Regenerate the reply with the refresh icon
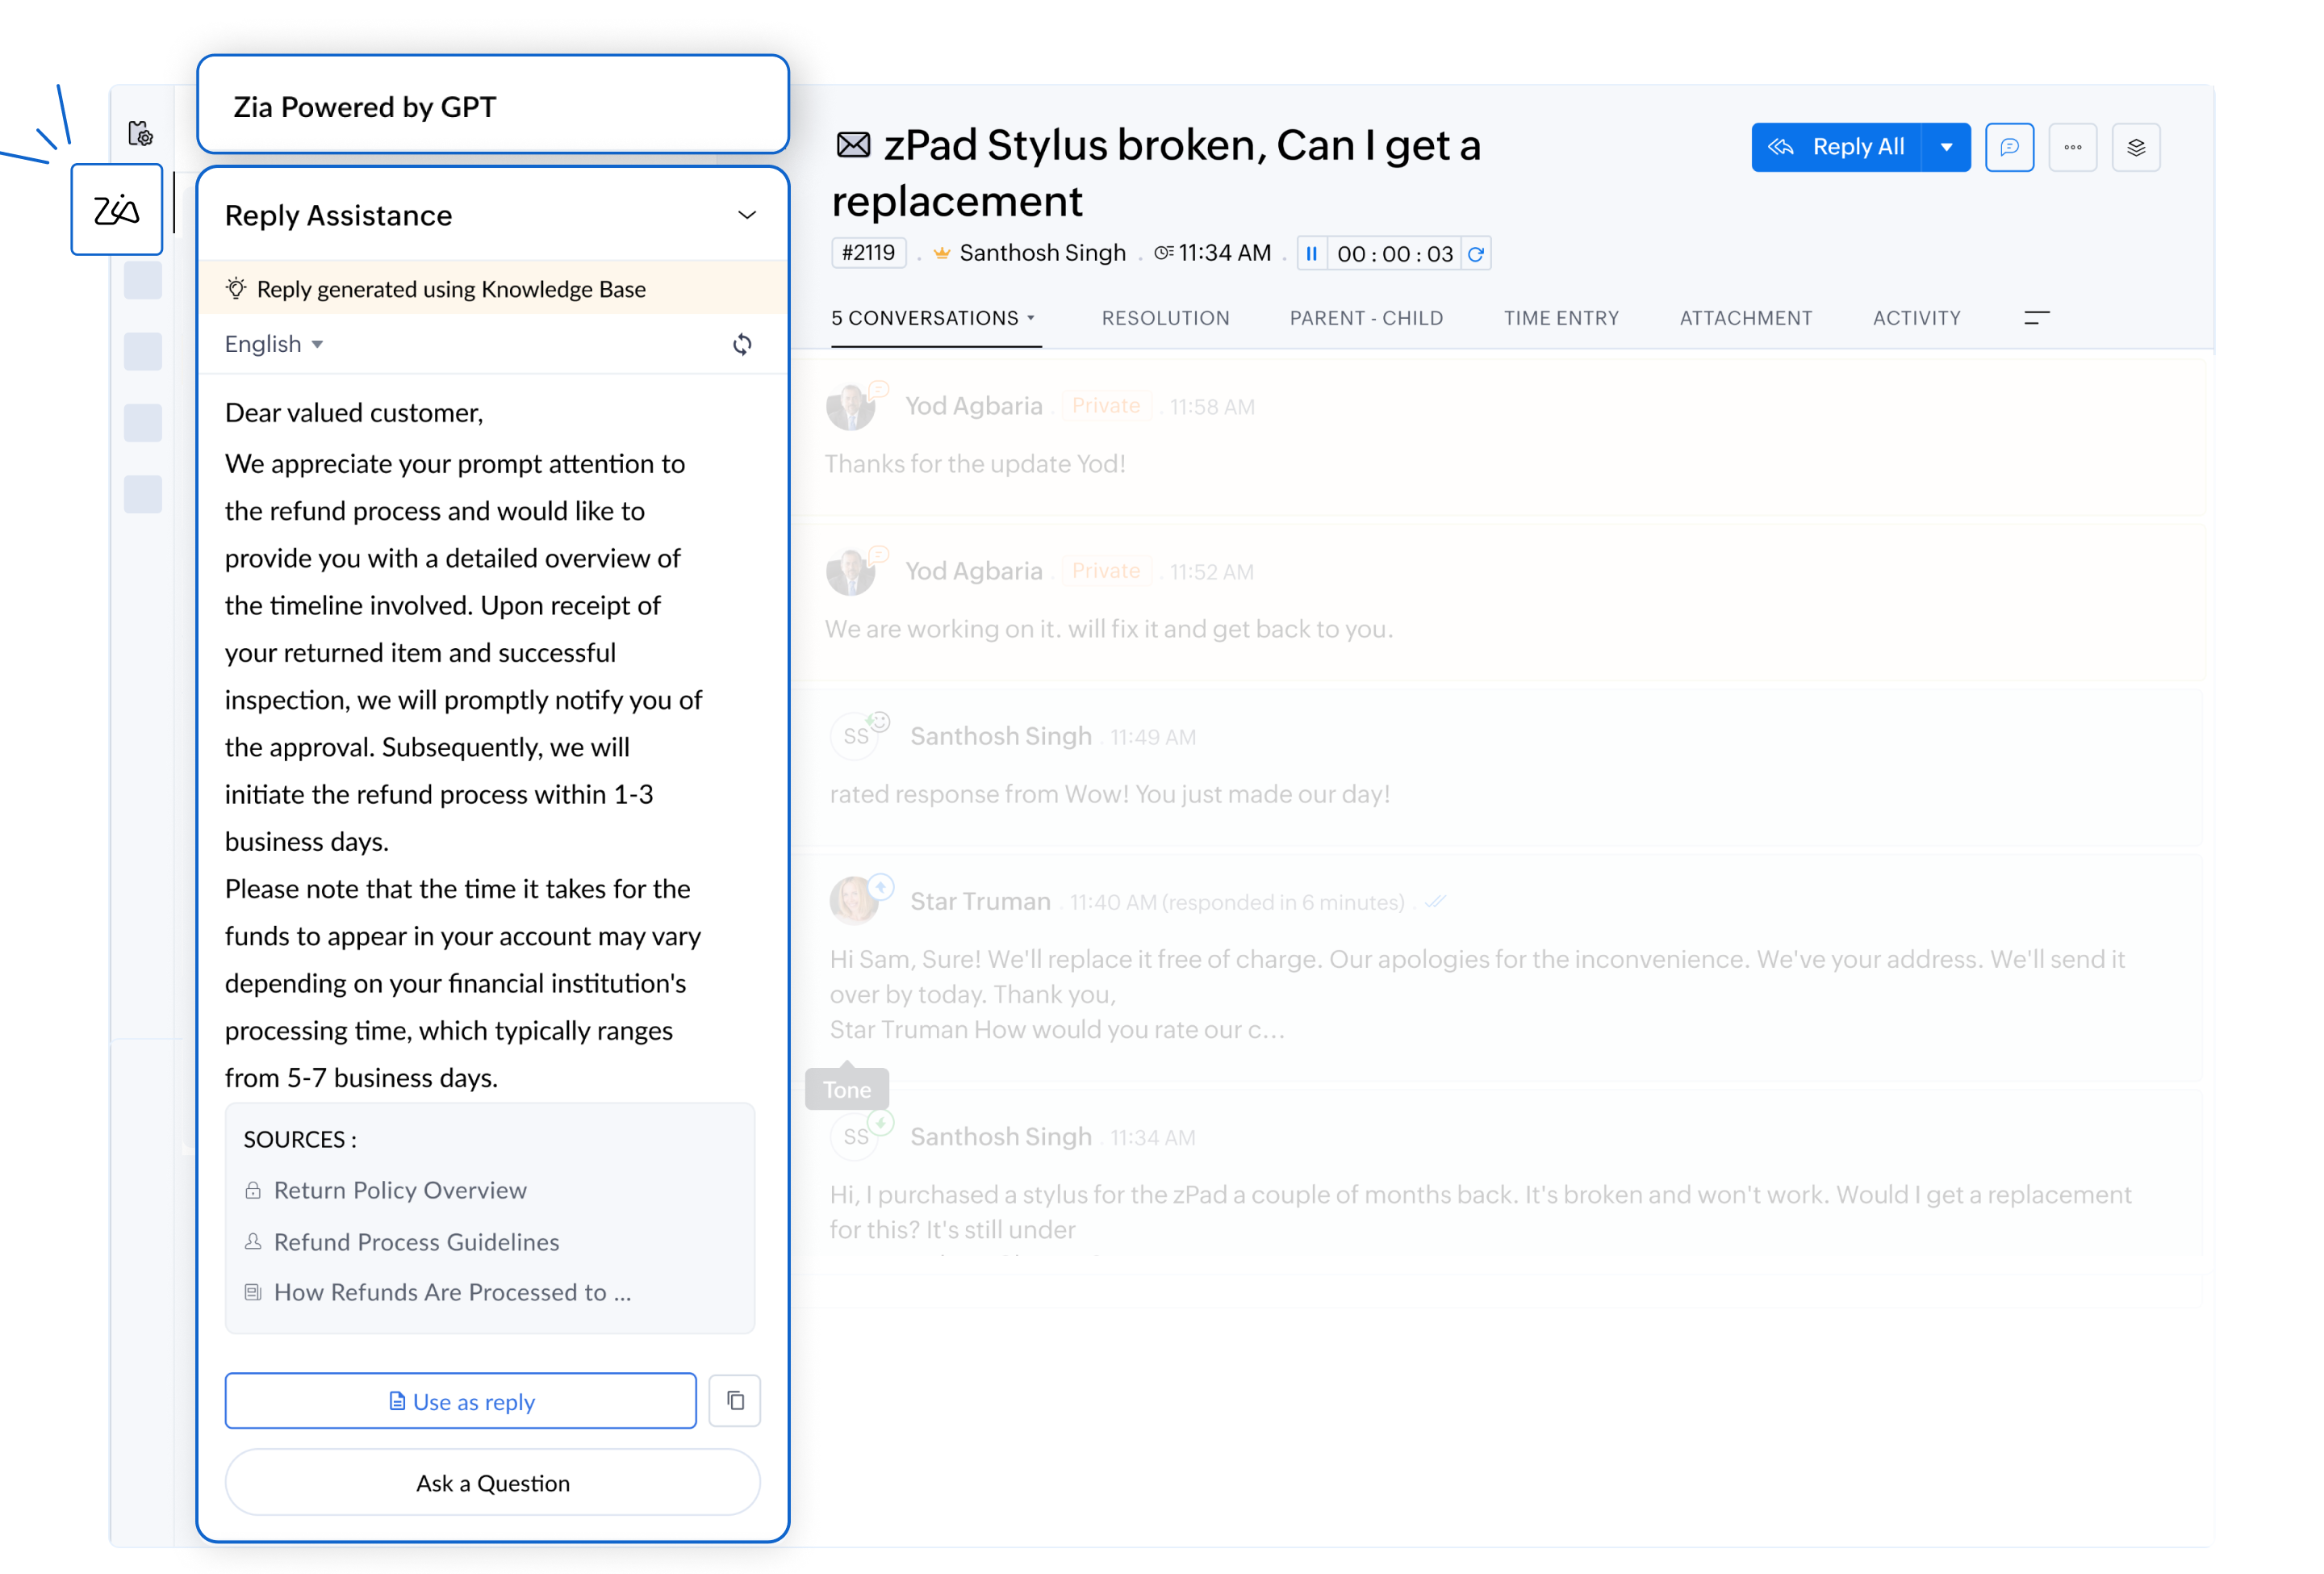Viewport: 2324px width, 1574px height. click(742, 345)
